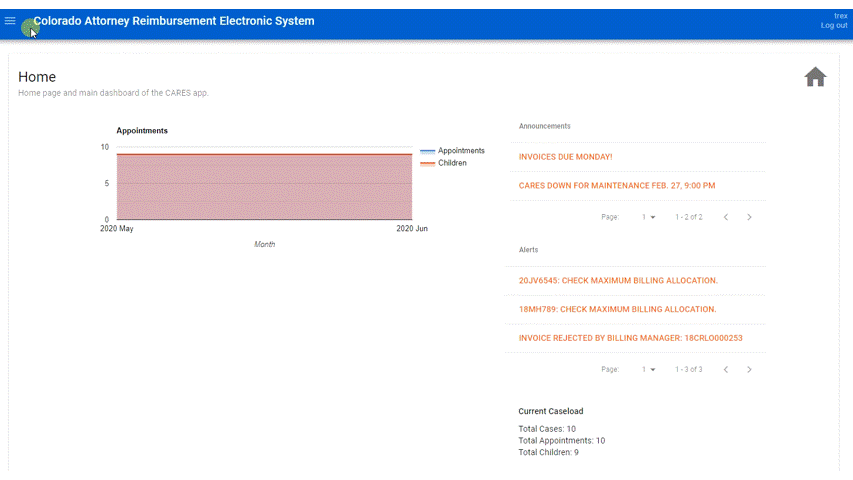853x480 pixels.
Task: Go to next Announcements page
Action: [749, 217]
